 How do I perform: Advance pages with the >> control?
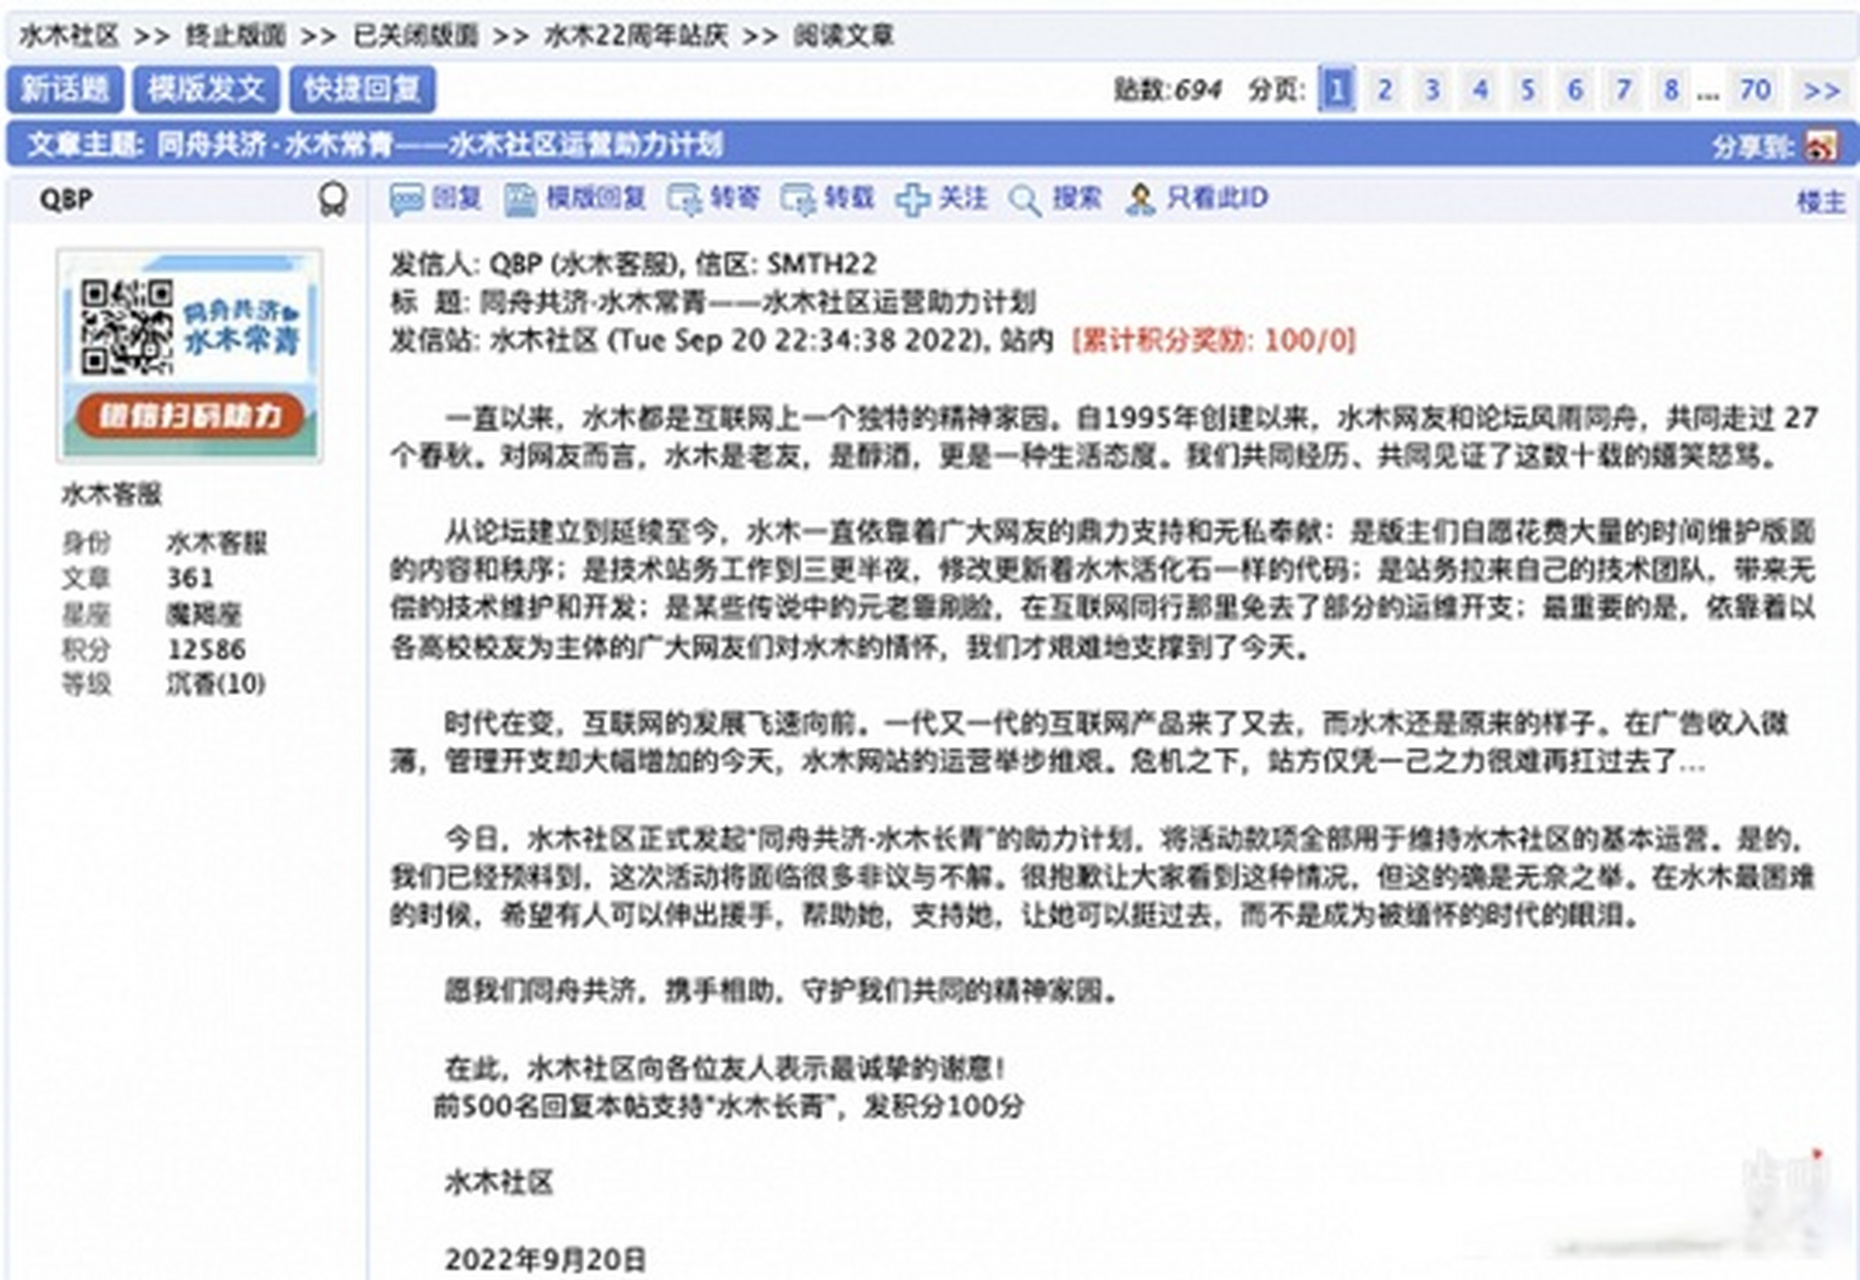click(x=1822, y=90)
